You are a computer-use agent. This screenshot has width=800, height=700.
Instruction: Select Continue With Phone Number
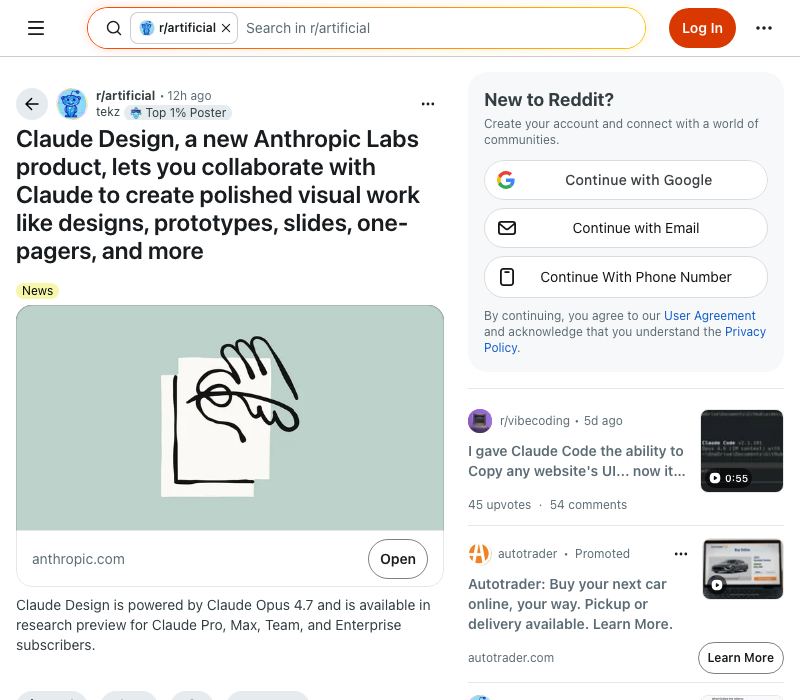626,277
